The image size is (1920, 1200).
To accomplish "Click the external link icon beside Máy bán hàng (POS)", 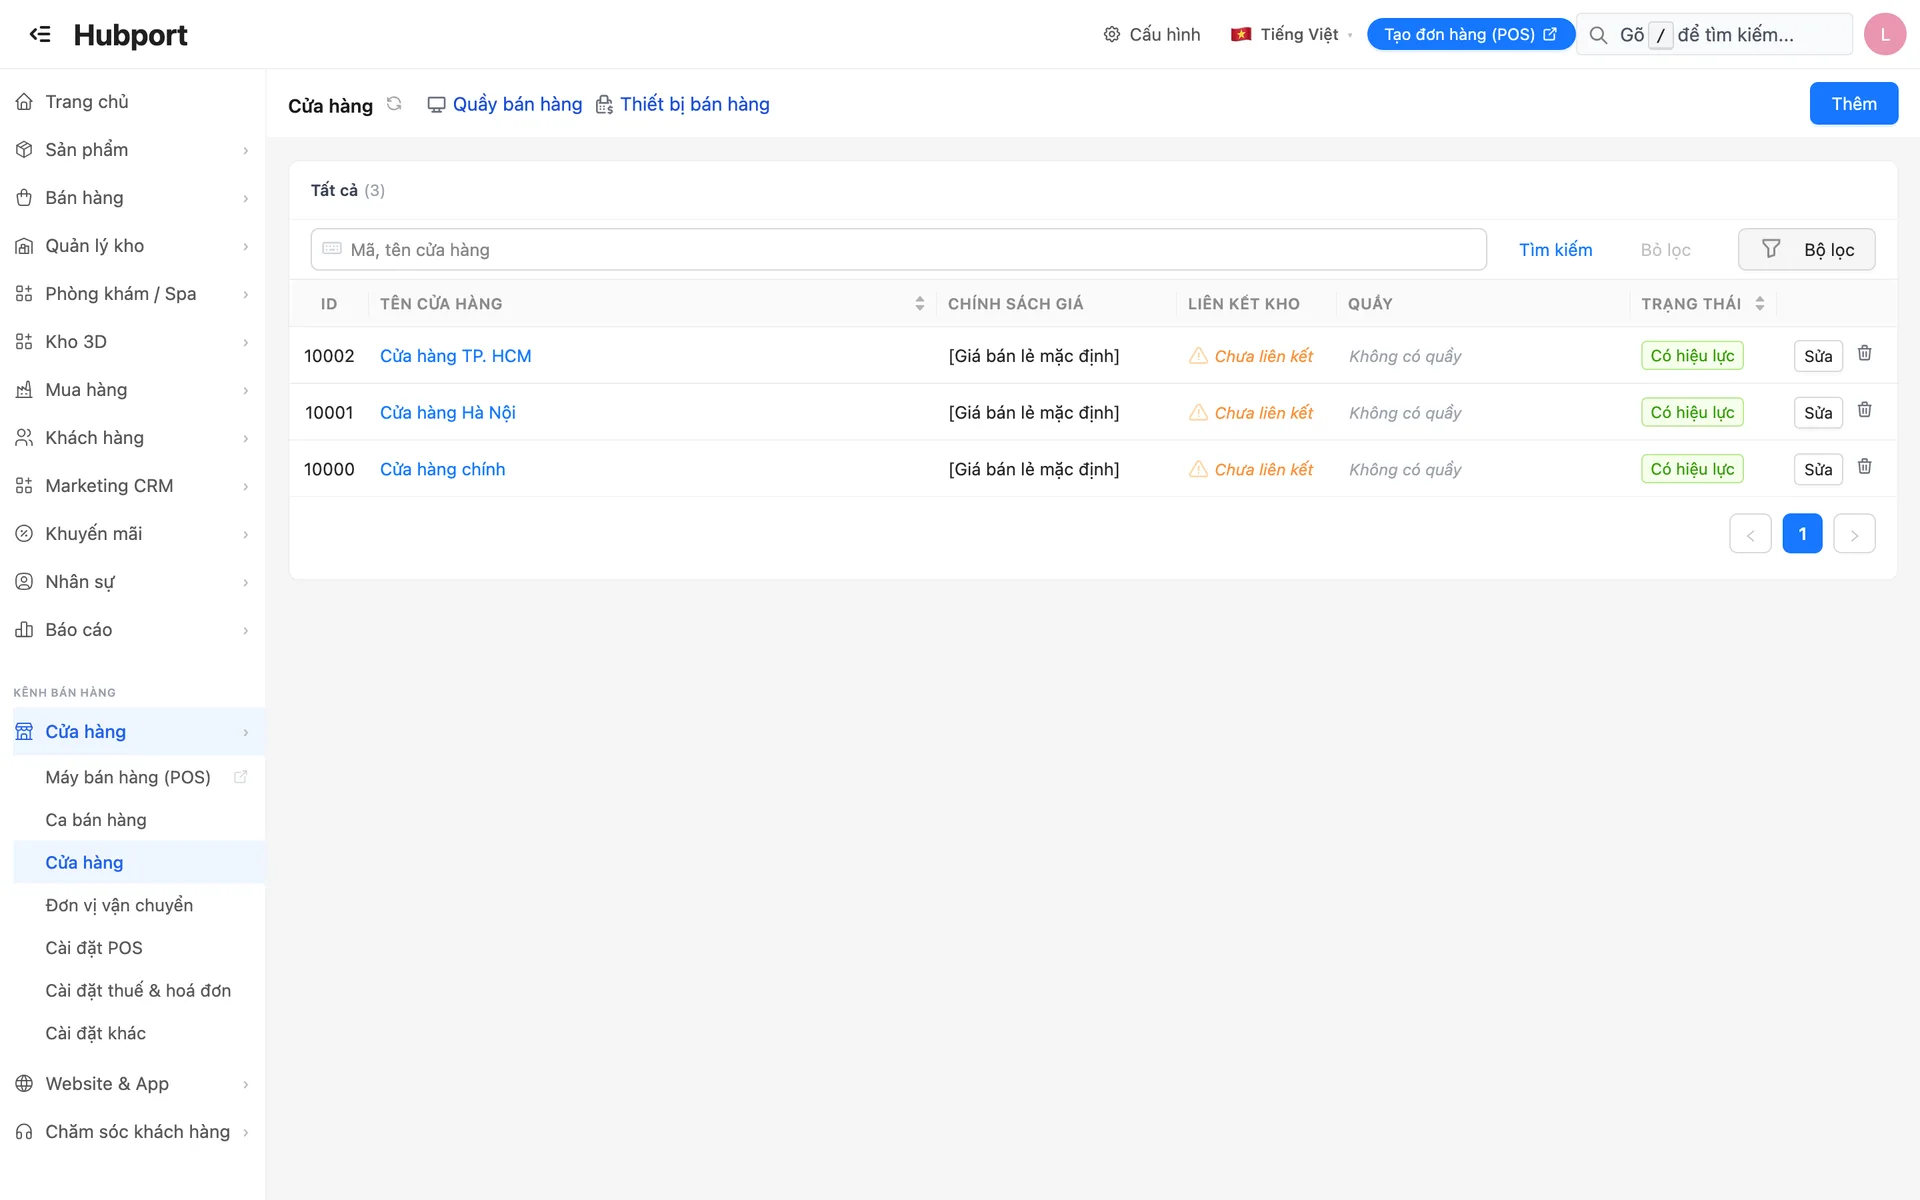I will [240, 777].
